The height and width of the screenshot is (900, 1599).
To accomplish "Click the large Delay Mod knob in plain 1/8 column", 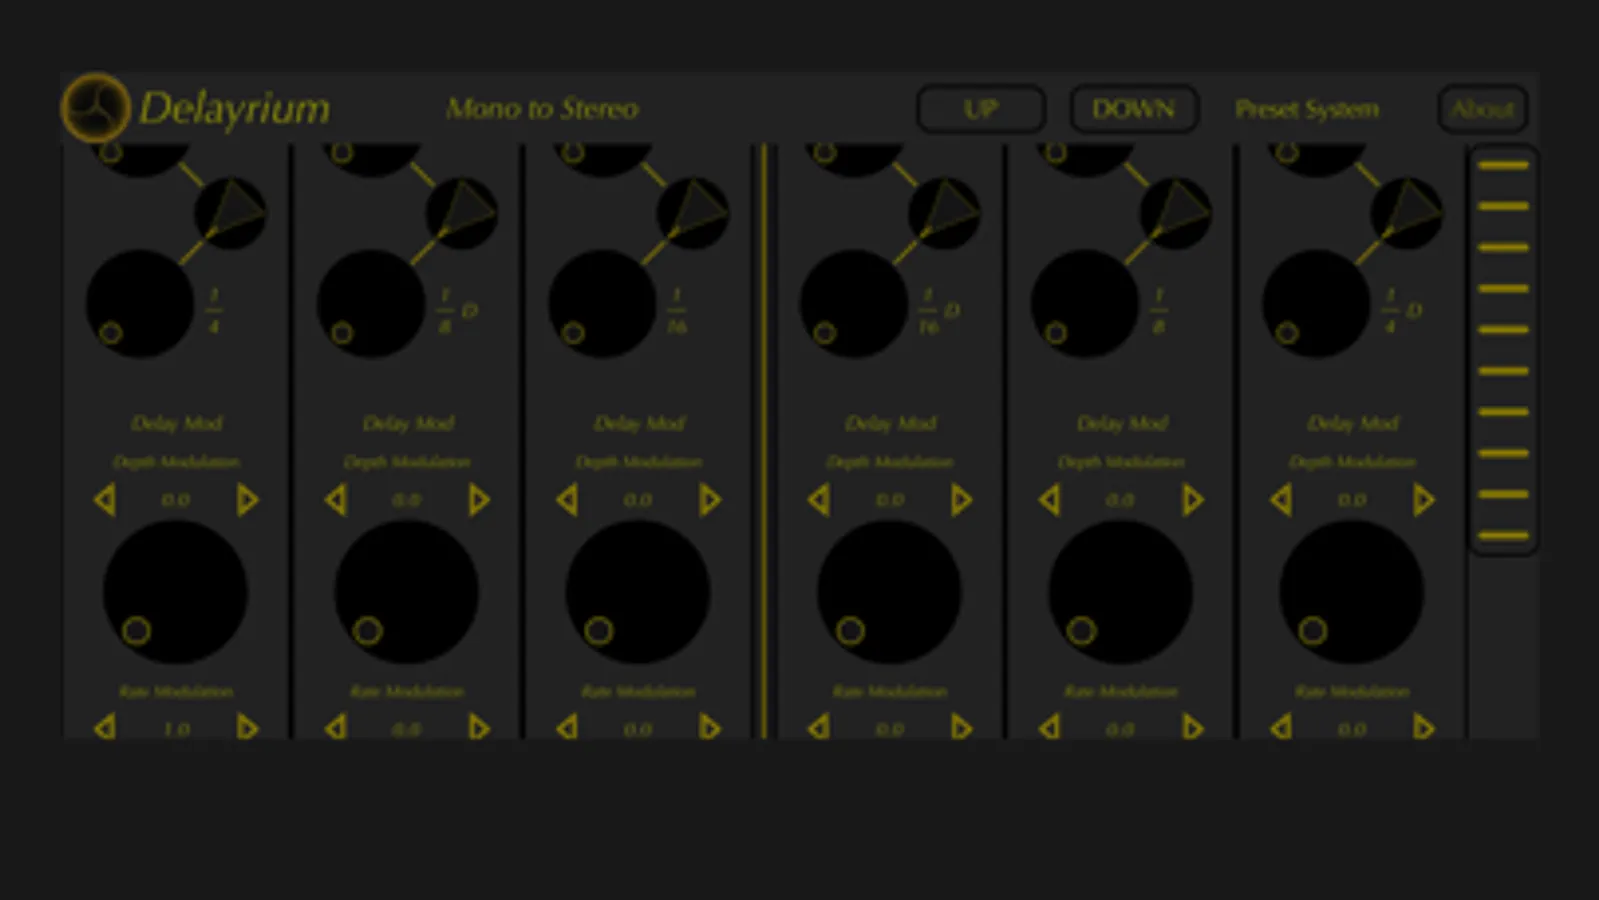I will click(x=1120, y=592).
